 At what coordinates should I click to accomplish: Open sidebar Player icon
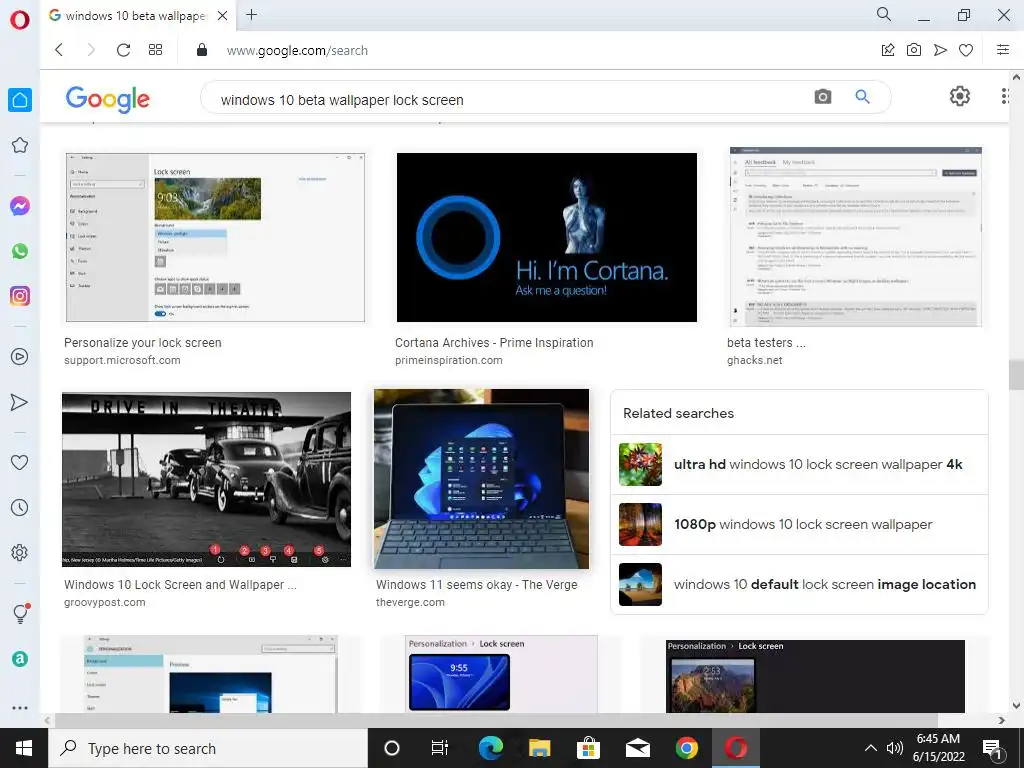coord(20,357)
